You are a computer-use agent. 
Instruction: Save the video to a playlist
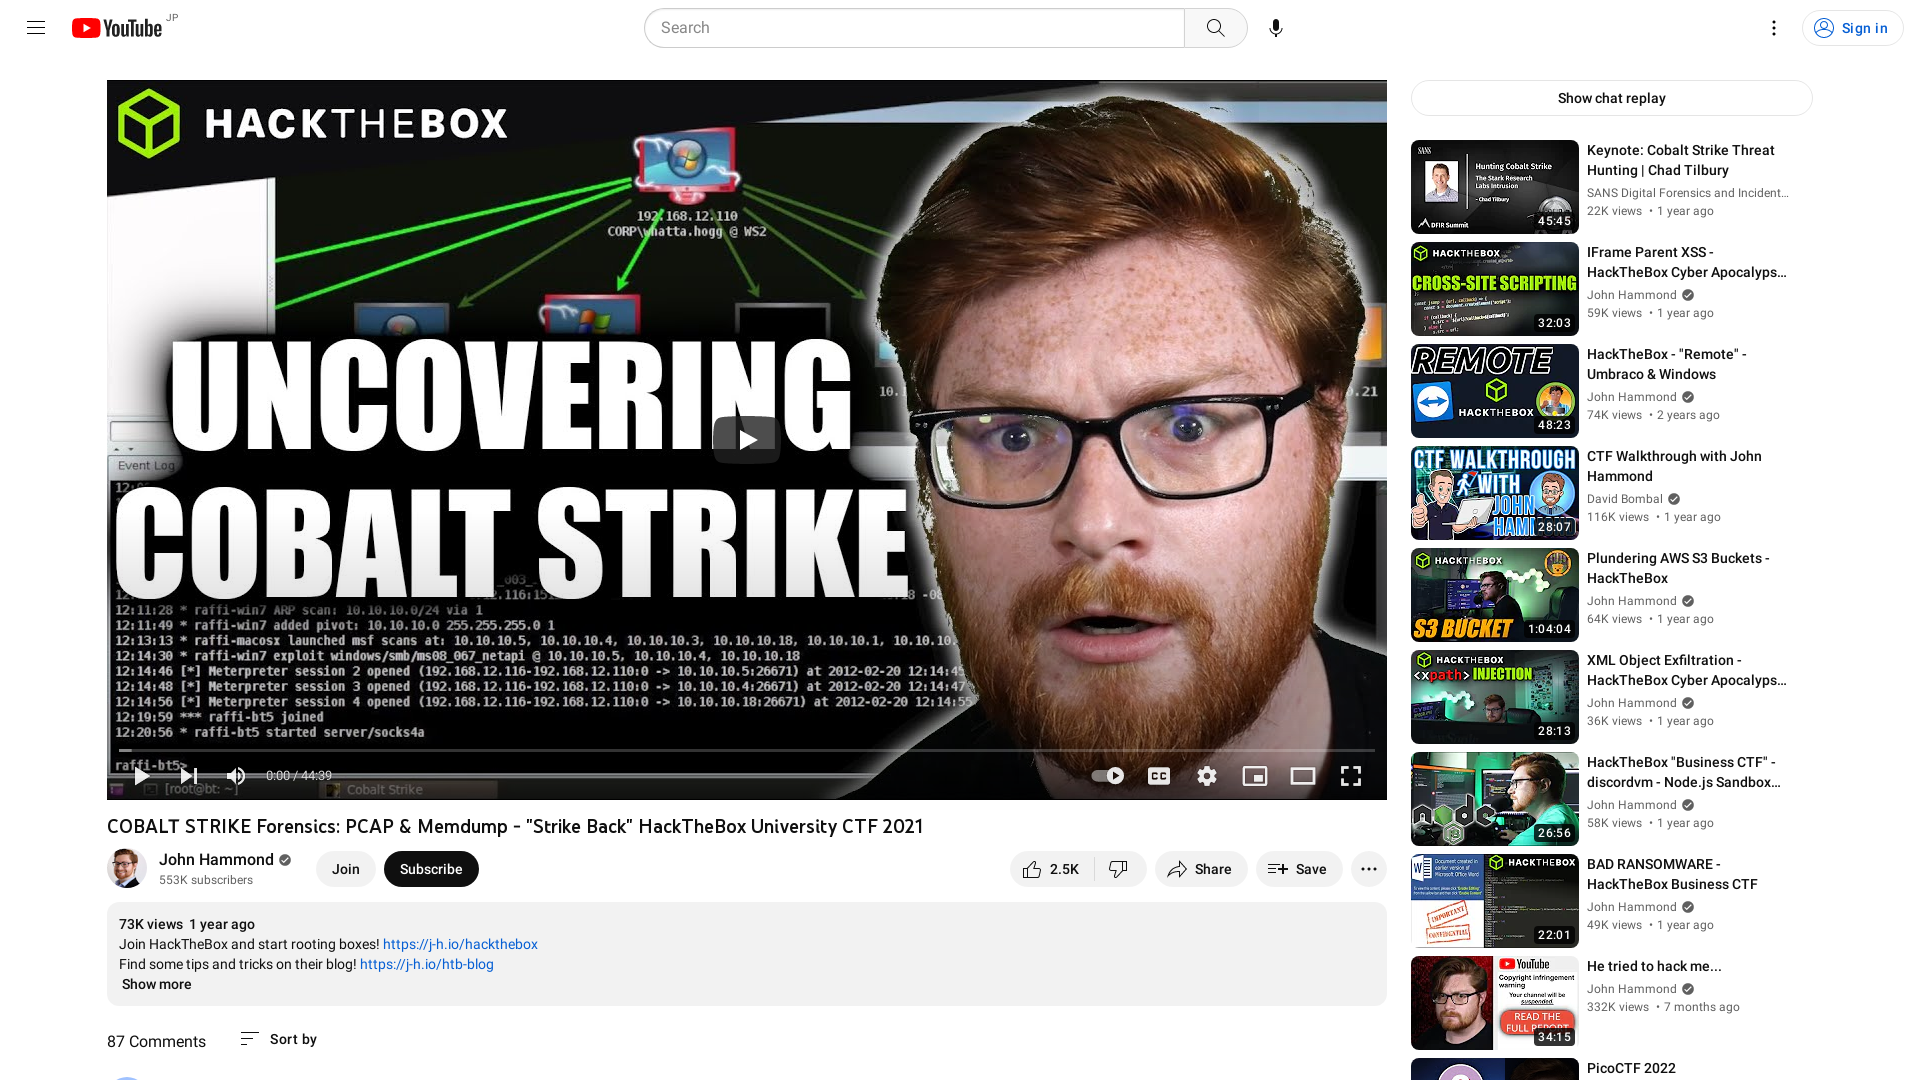[x=1298, y=869]
